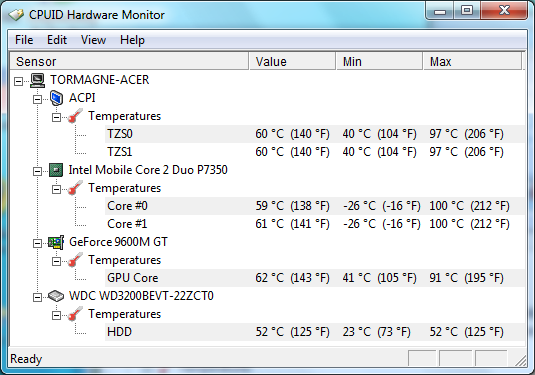The width and height of the screenshot is (535, 375).
Task: Collapse the WDC WD3200BEVT-22ZCT0 node
Action: pyautogui.click(x=38, y=297)
